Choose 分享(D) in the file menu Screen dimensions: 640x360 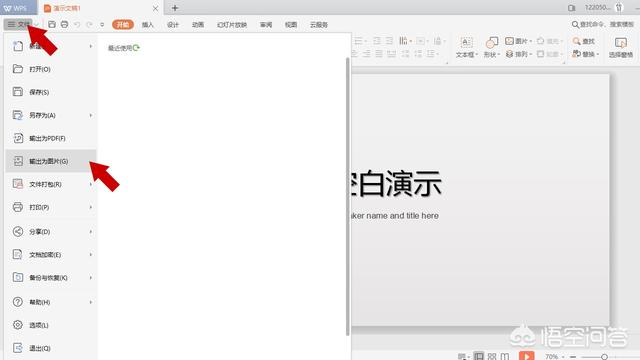tap(51, 232)
